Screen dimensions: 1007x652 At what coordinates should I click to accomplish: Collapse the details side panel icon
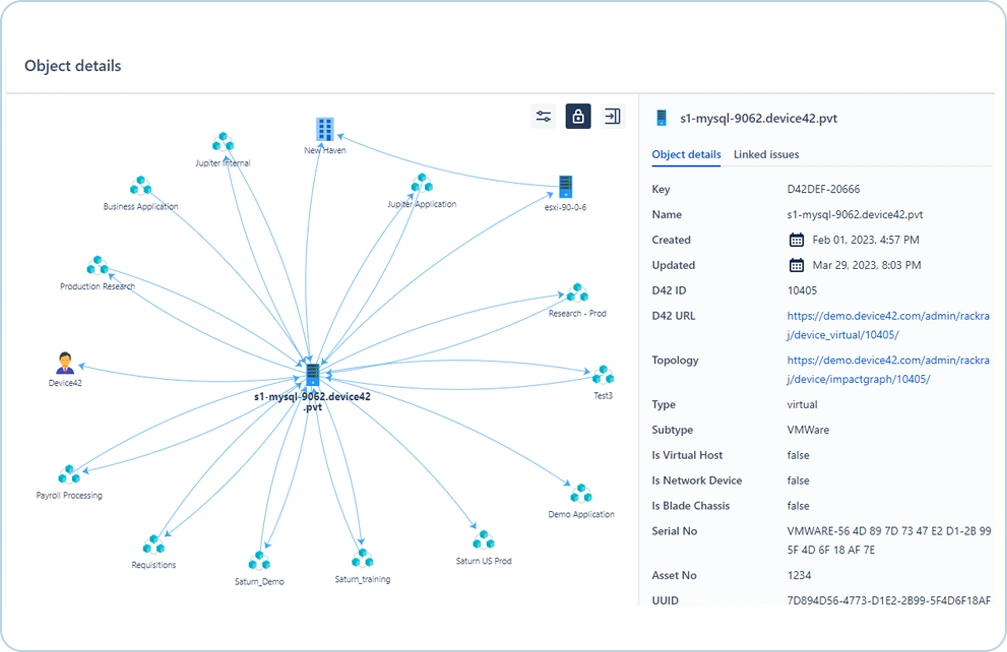(x=613, y=116)
